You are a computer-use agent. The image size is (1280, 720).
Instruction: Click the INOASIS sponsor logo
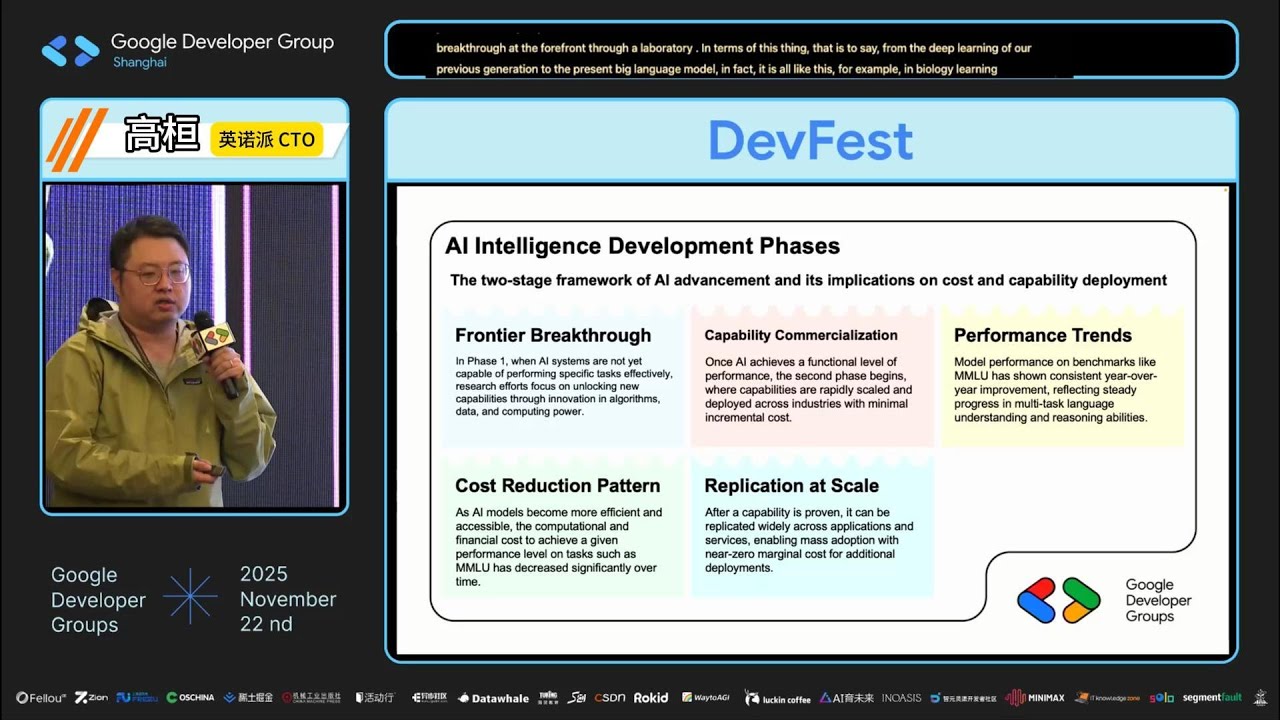(902, 698)
